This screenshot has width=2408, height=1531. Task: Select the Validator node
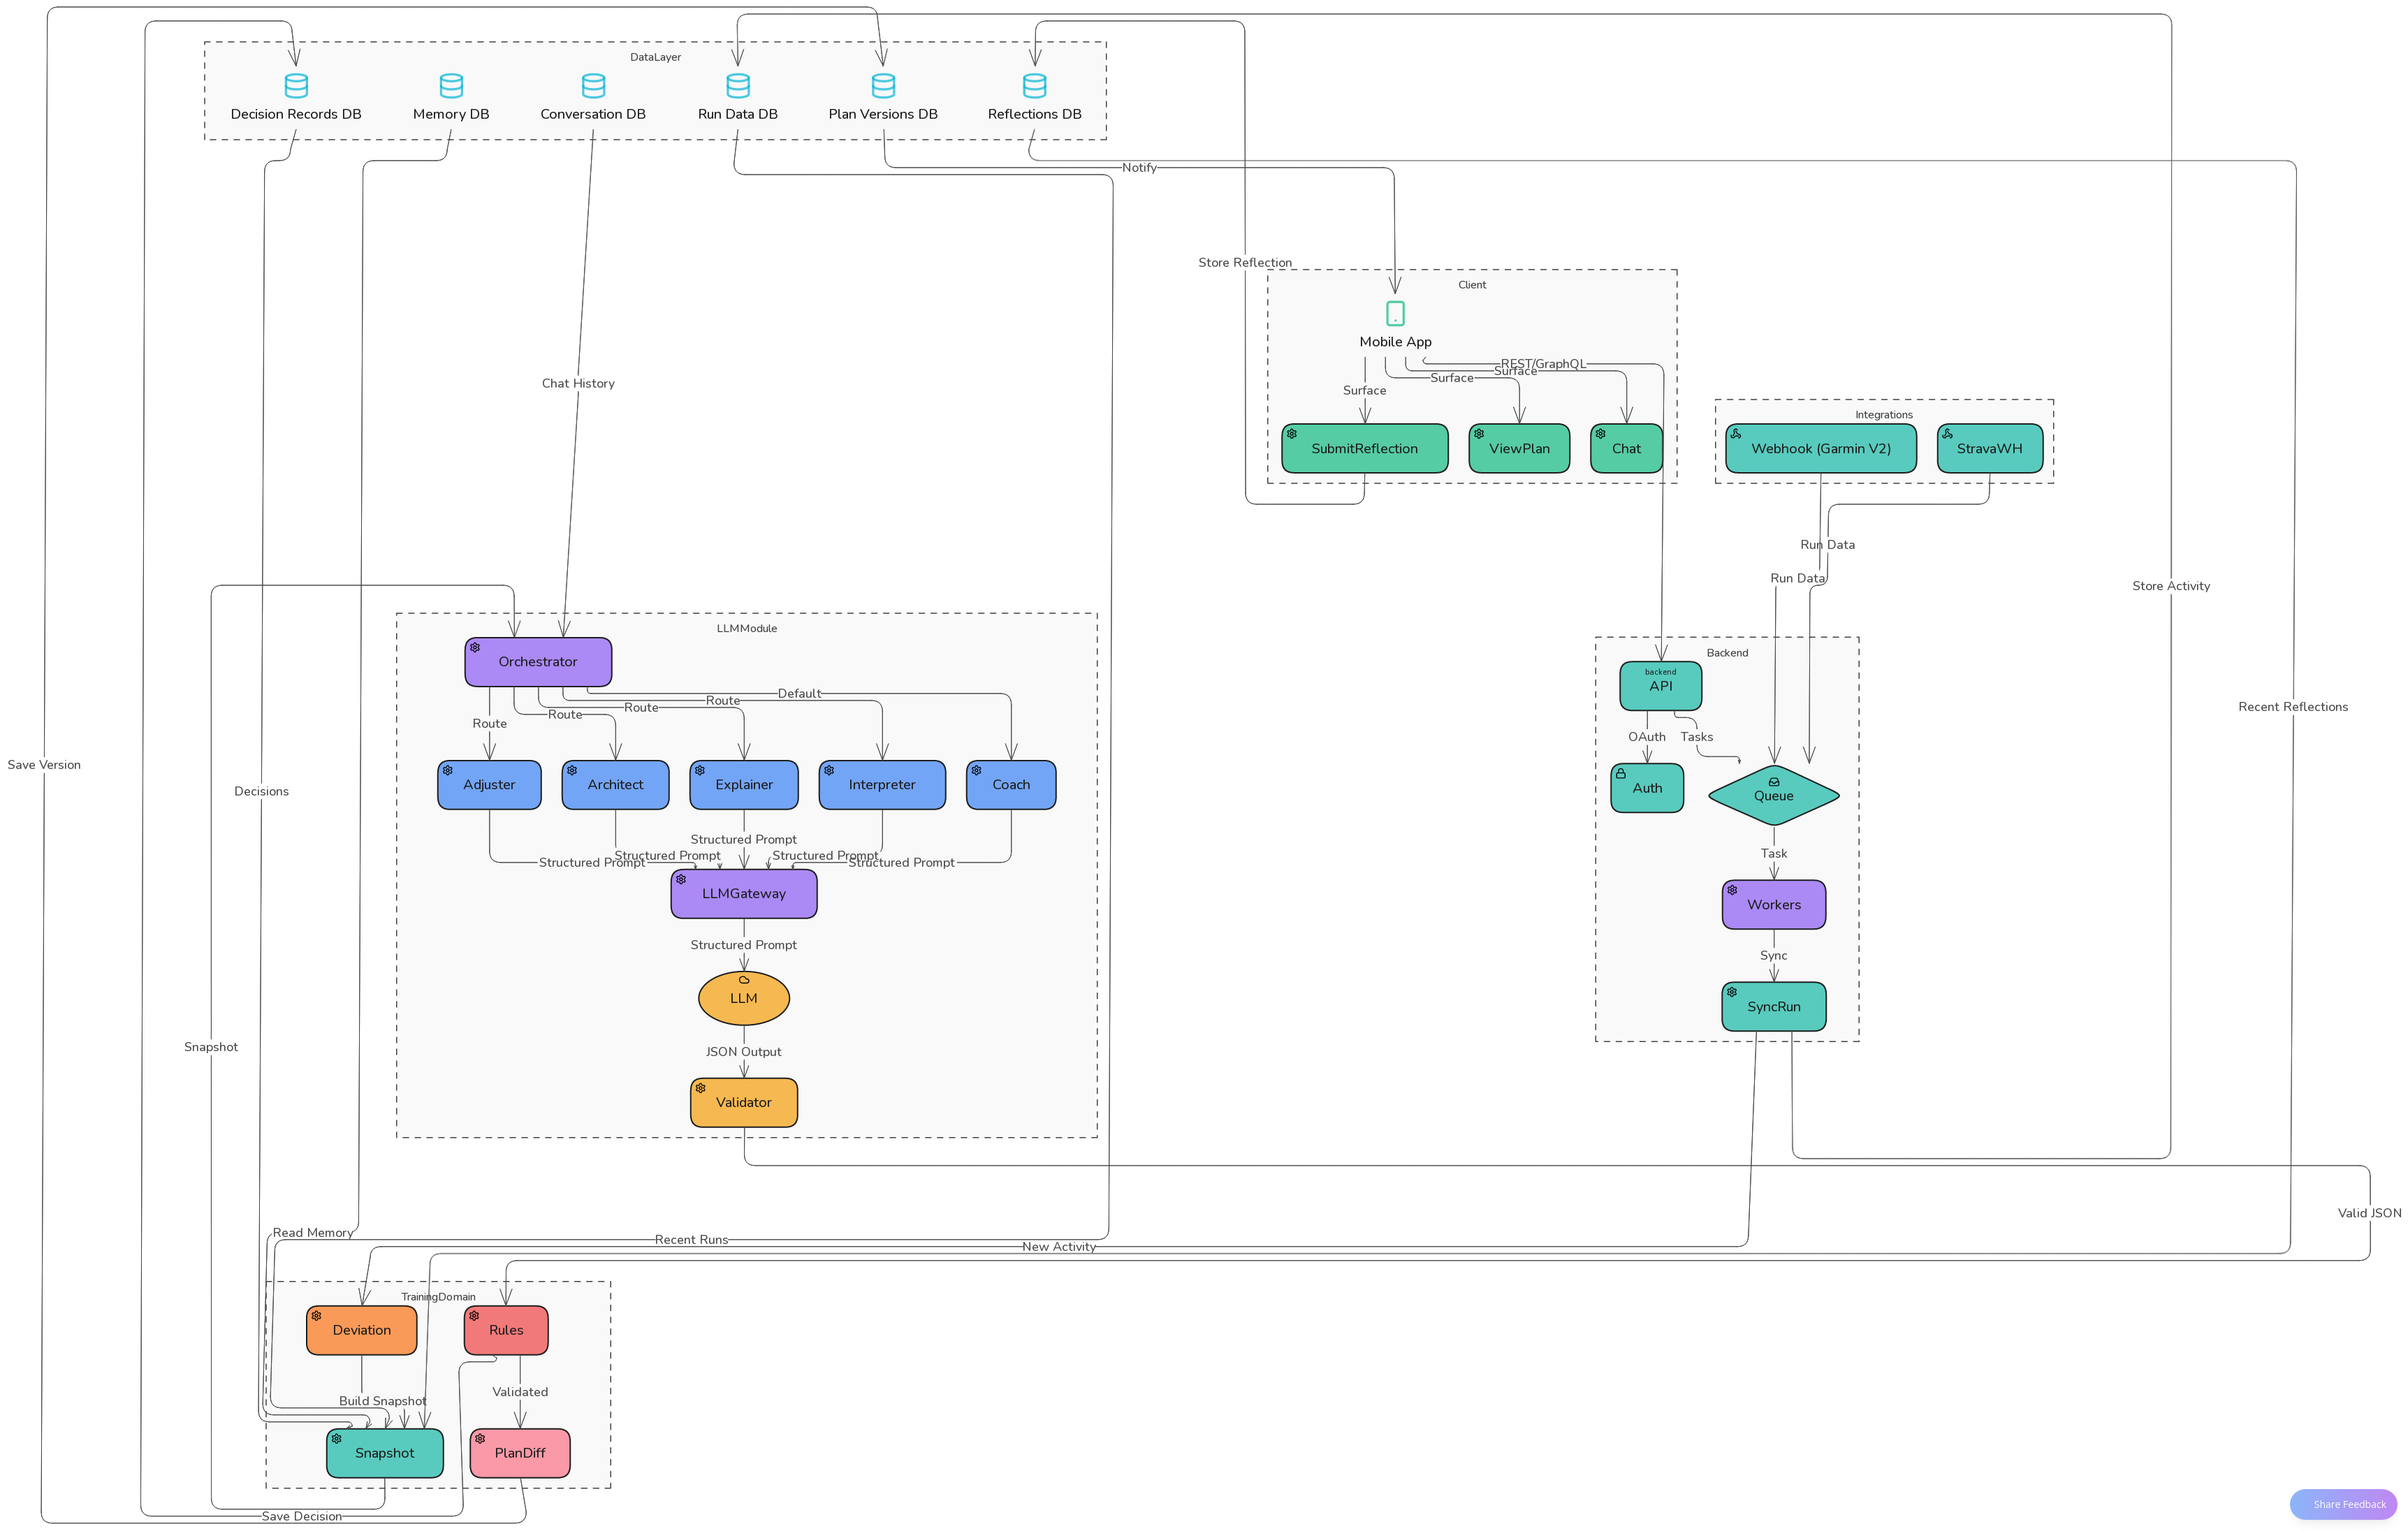point(744,1103)
